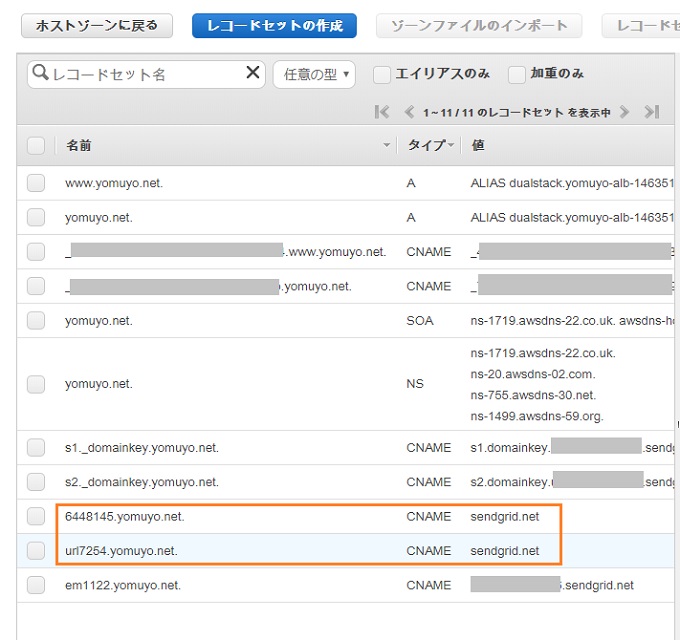This screenshot has height=640, width=680.
Task: Check the yomuyo.net. A record row
Action: (x=36, y=217)
